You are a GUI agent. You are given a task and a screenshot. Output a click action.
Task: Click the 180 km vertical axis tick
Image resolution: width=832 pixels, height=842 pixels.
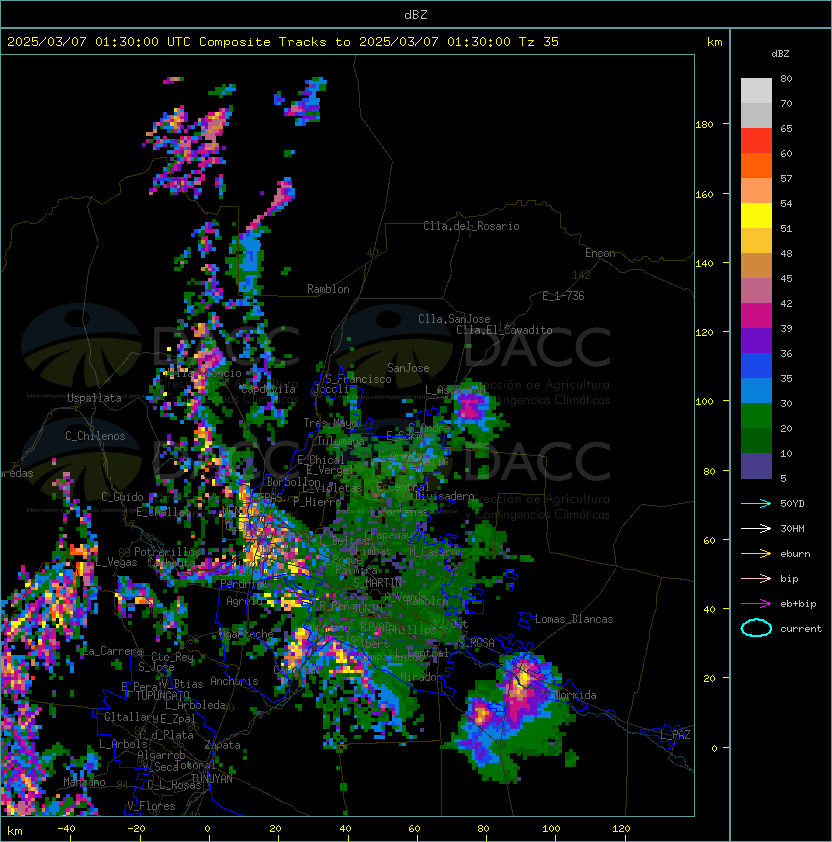704,125
